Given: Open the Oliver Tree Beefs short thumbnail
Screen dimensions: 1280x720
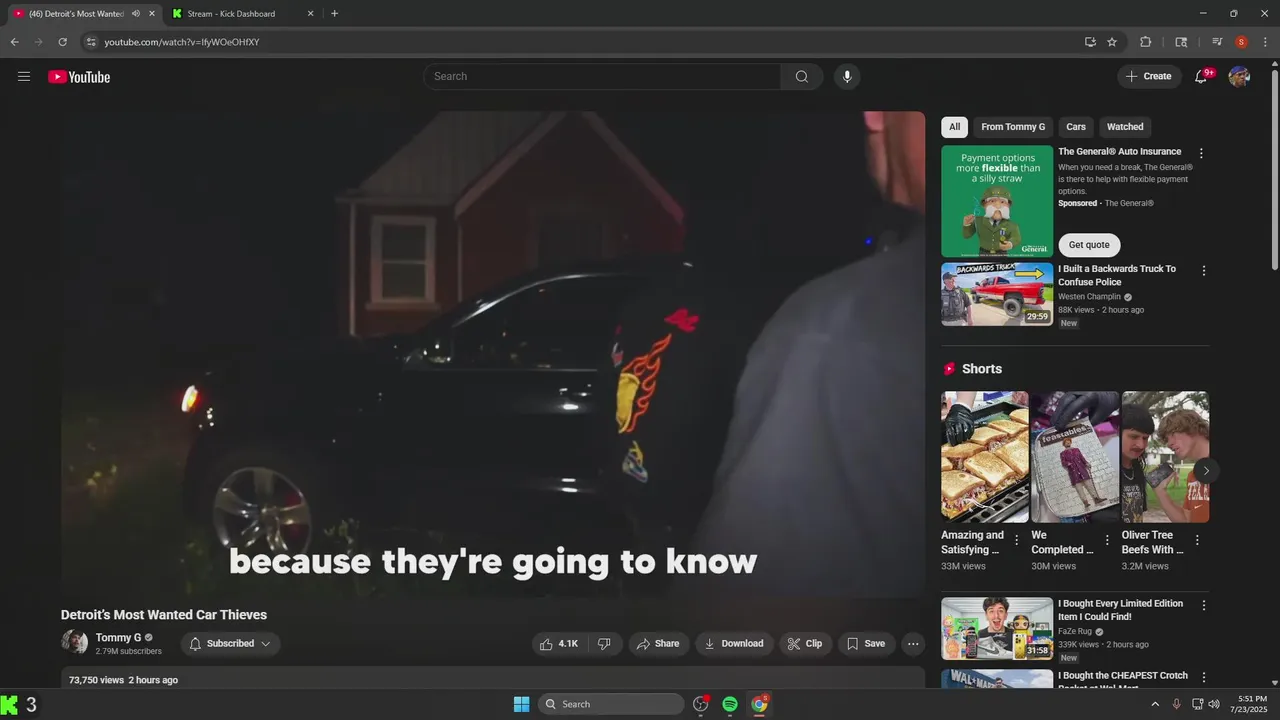Looking at the screenshot, I should pyautogui.click(x=1165, y=457).
